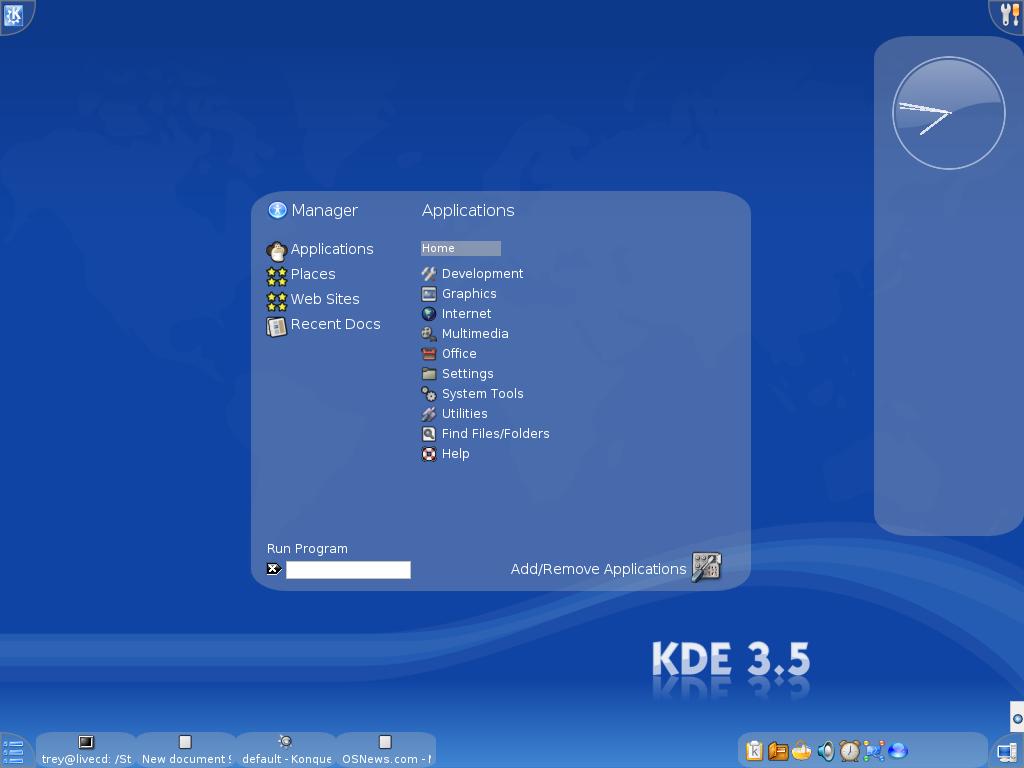Viewport: 1024px width, 768px height.
Task: Click the blue orb tray icon
Action: point(898,751)
